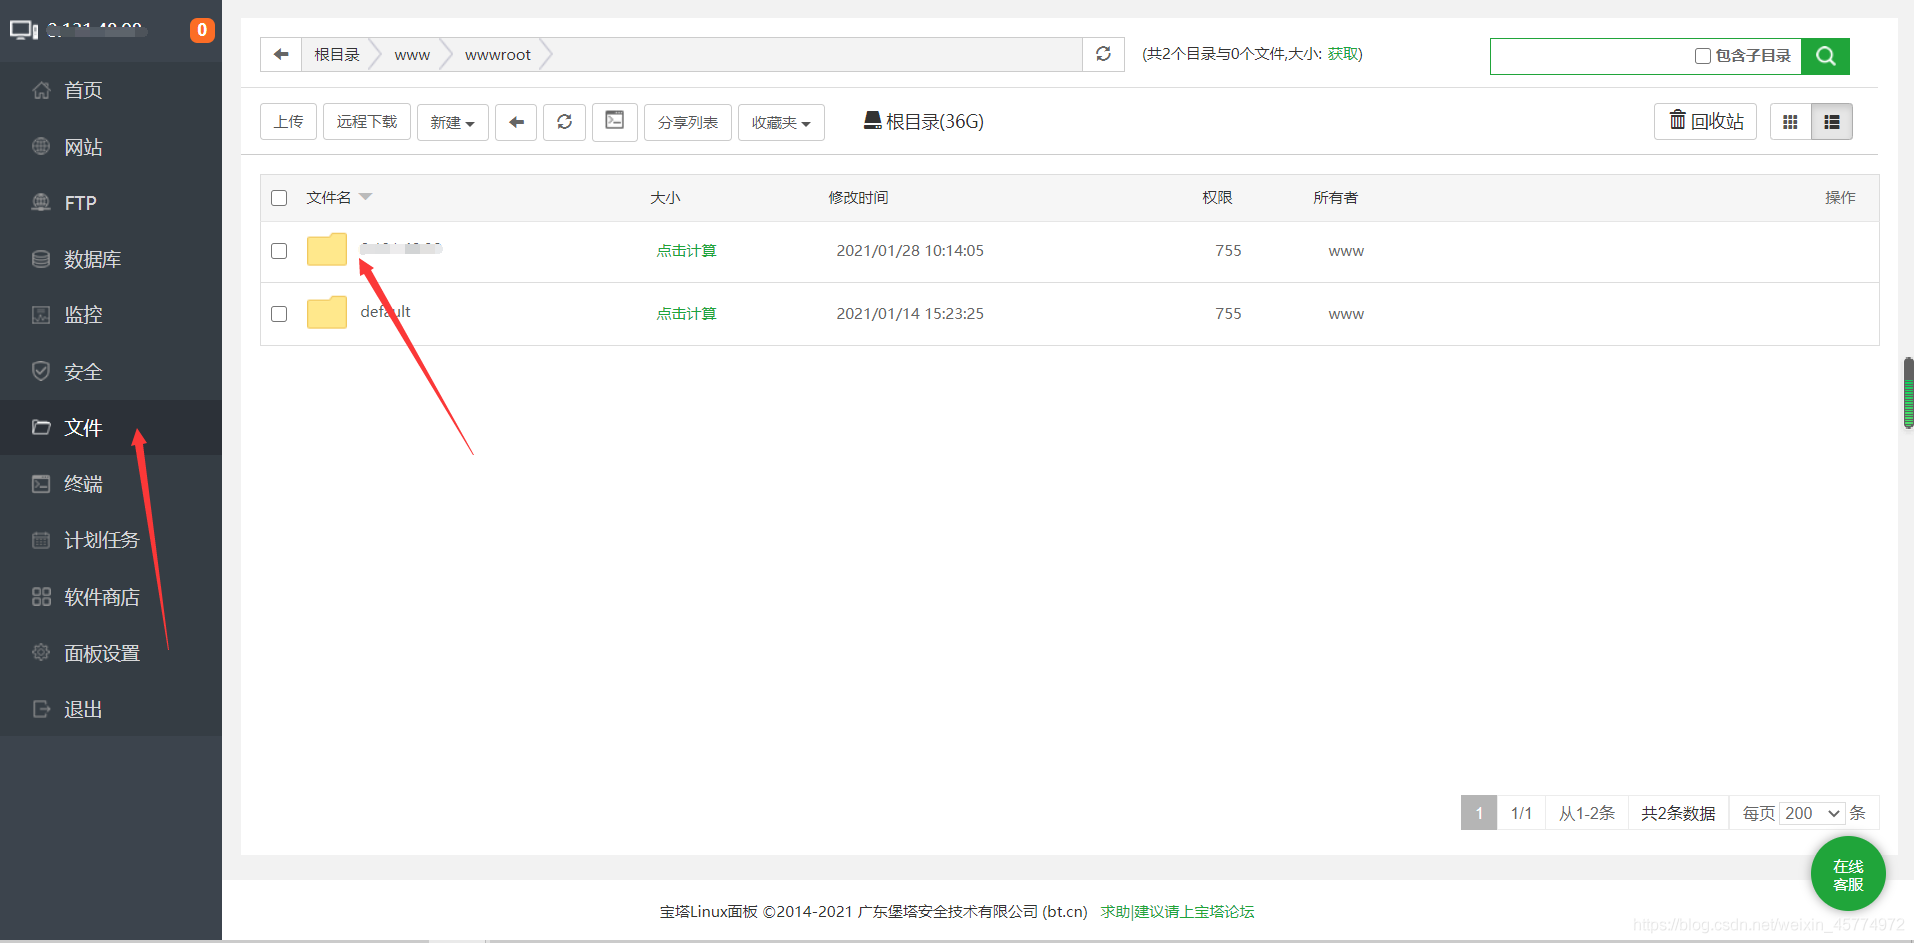The width and height of the screenshot is (1914, 943).
Task: Open the terminal icon in the file toolbar
Action: click(x=614, y=121)
